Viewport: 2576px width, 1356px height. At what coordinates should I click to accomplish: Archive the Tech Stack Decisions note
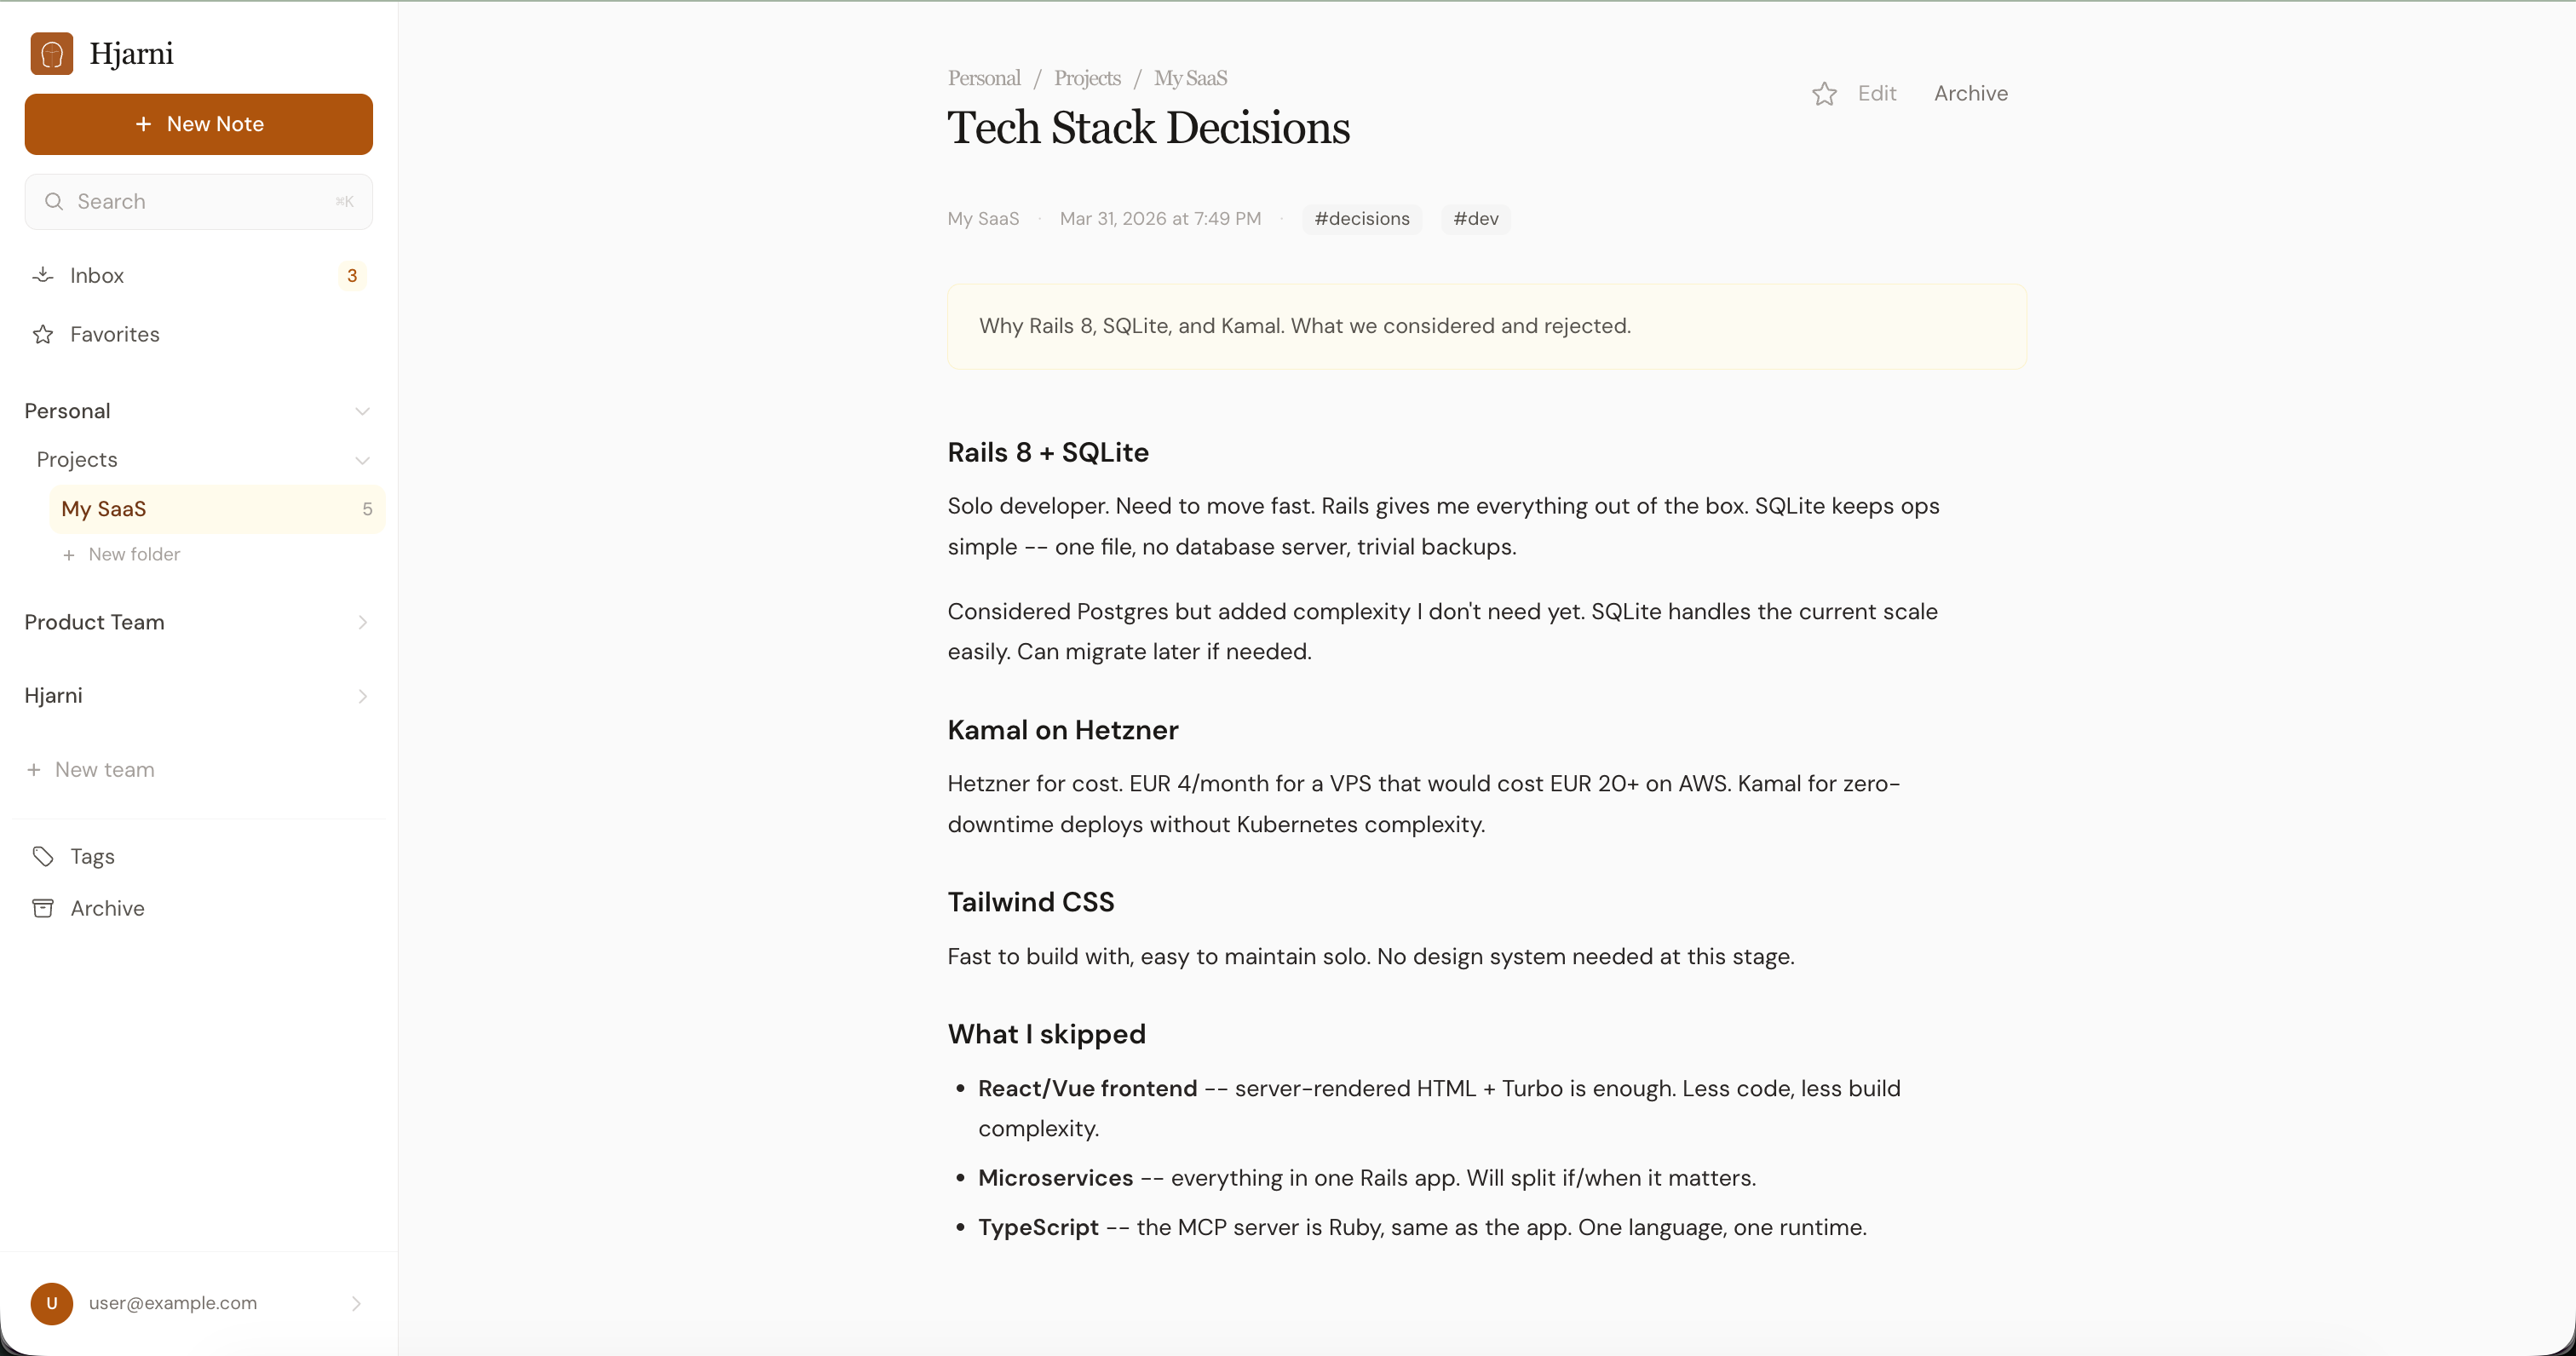point(1970,94)
